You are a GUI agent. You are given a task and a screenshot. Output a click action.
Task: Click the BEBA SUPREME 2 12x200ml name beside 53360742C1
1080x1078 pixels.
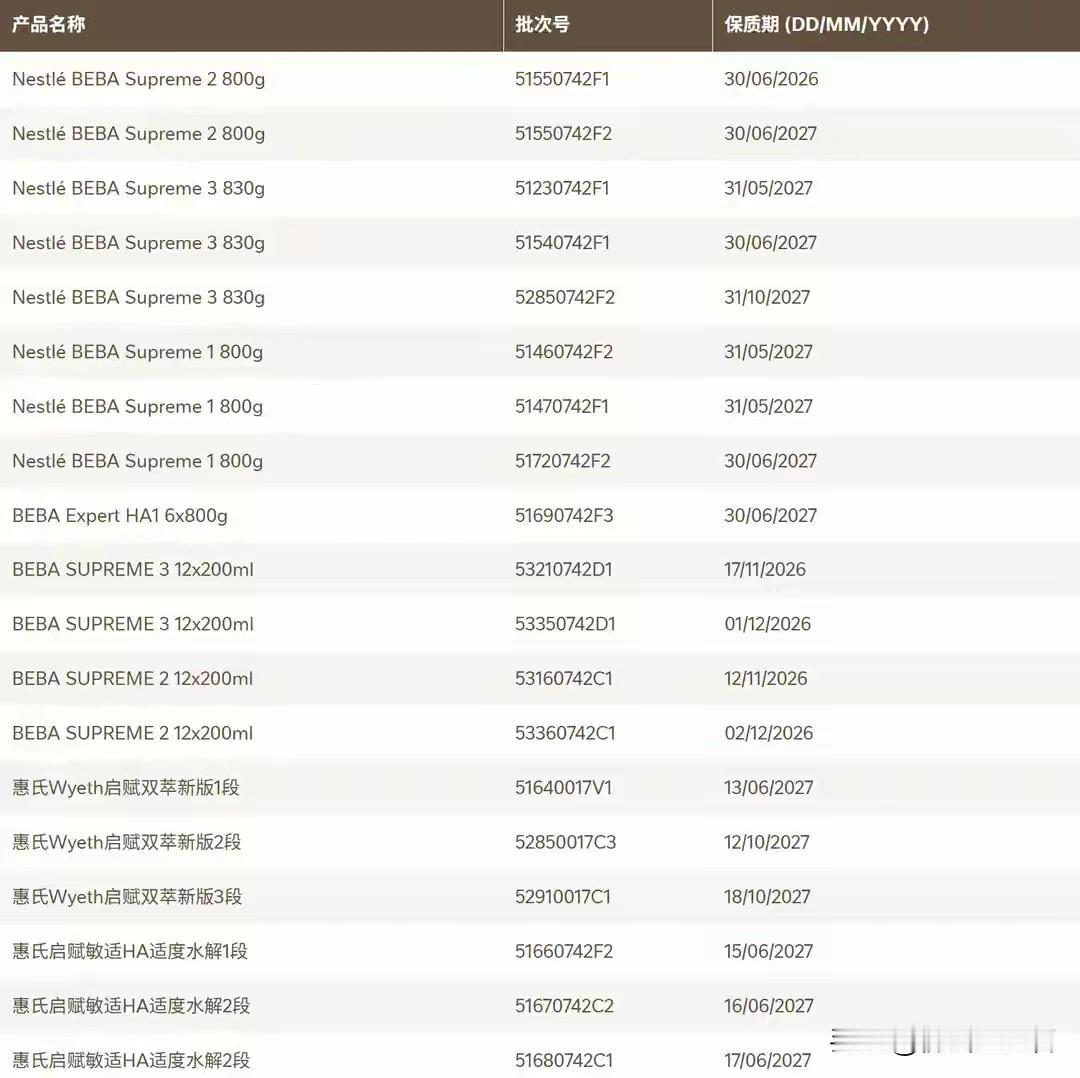click(132, 733)
